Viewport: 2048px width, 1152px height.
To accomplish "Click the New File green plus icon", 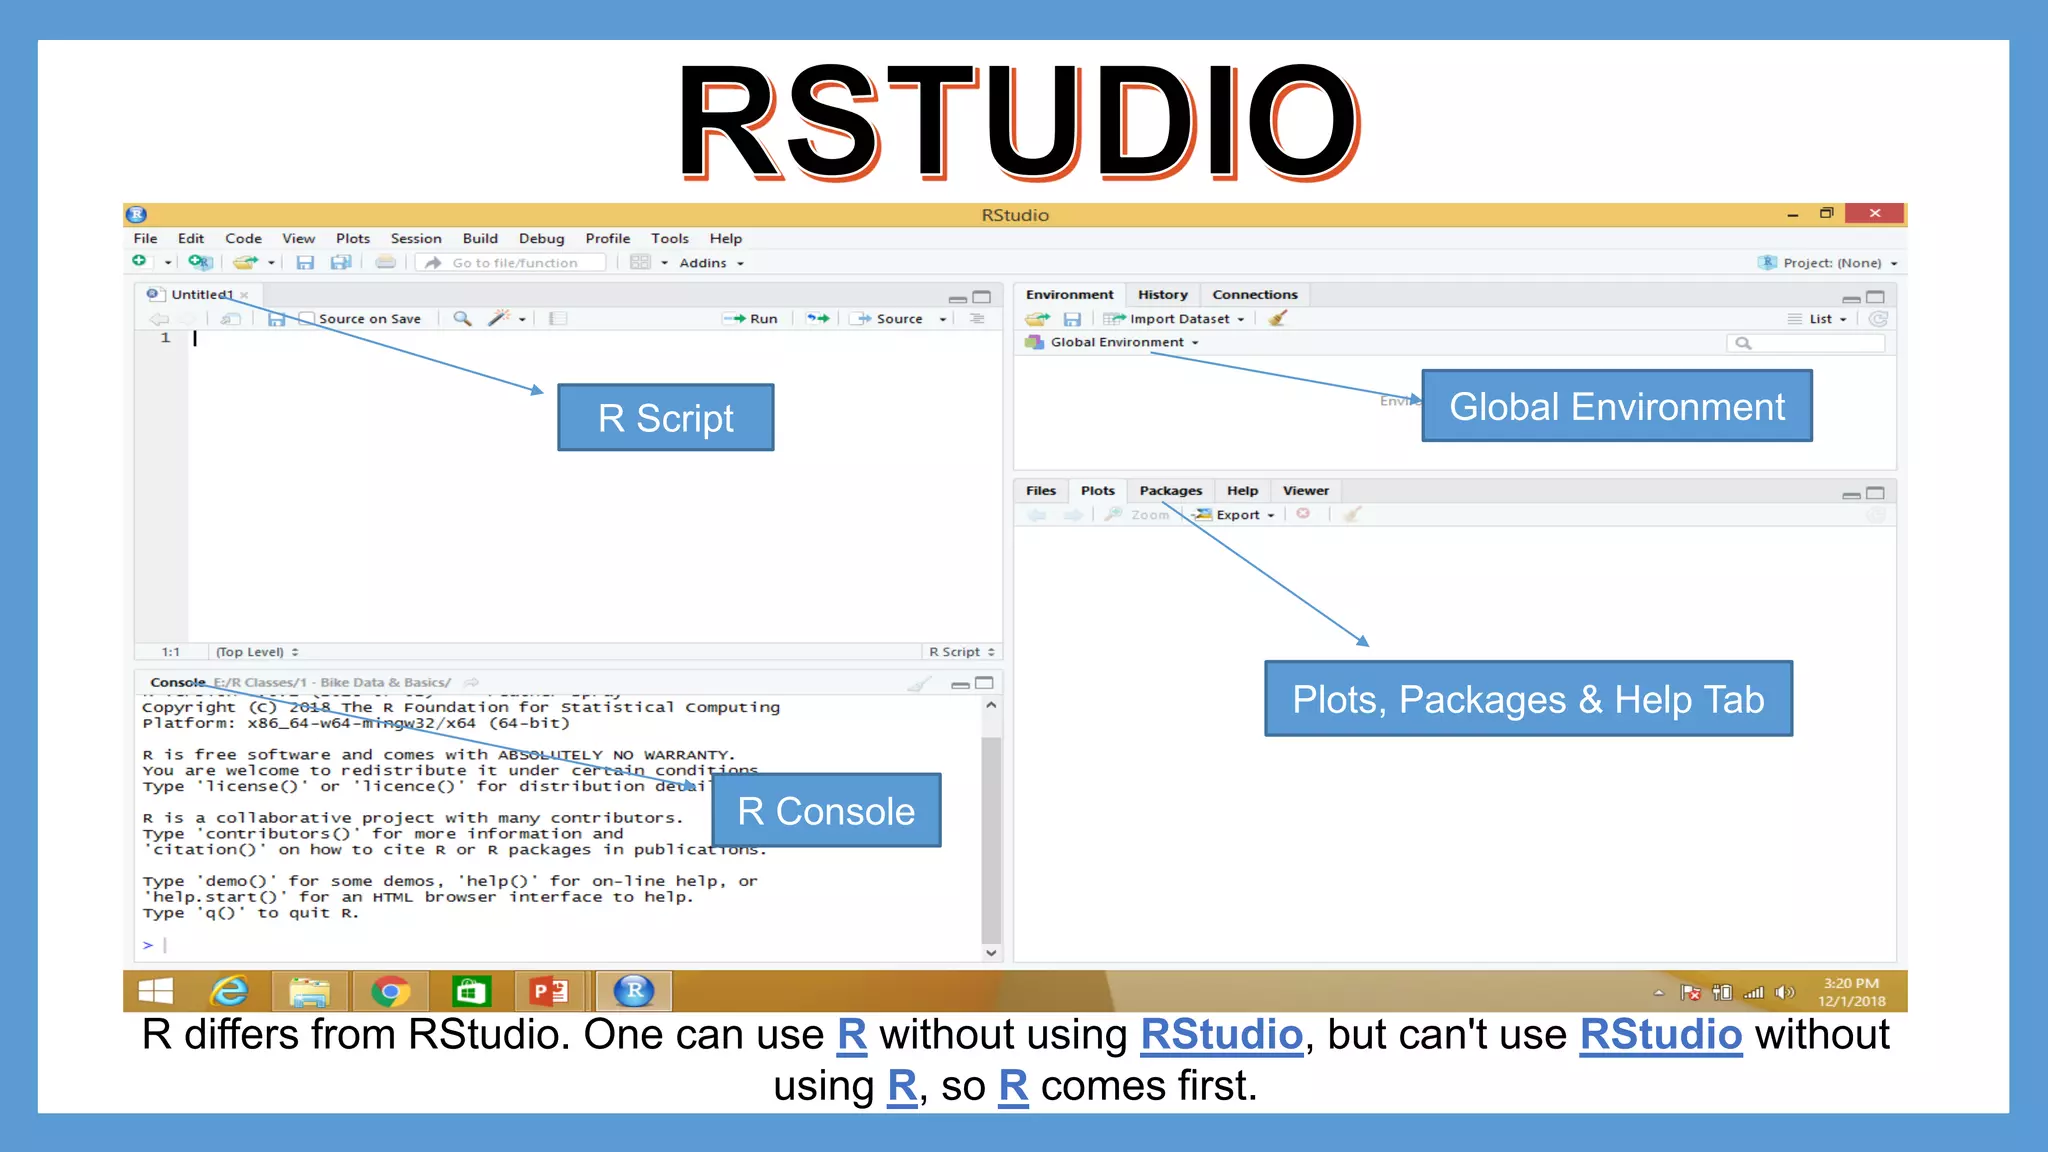I will coord(140,262).
